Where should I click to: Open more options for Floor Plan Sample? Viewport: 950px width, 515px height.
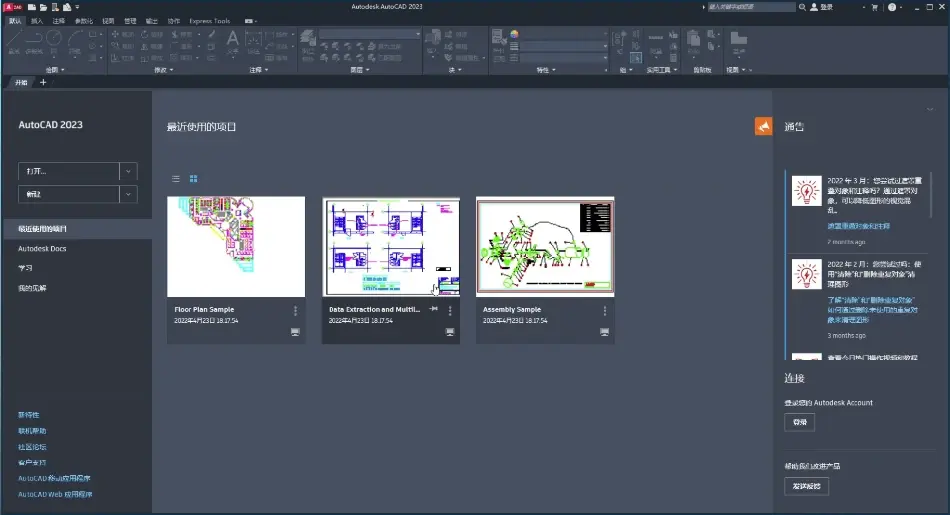pyautogui.click(x=296, y=311)
